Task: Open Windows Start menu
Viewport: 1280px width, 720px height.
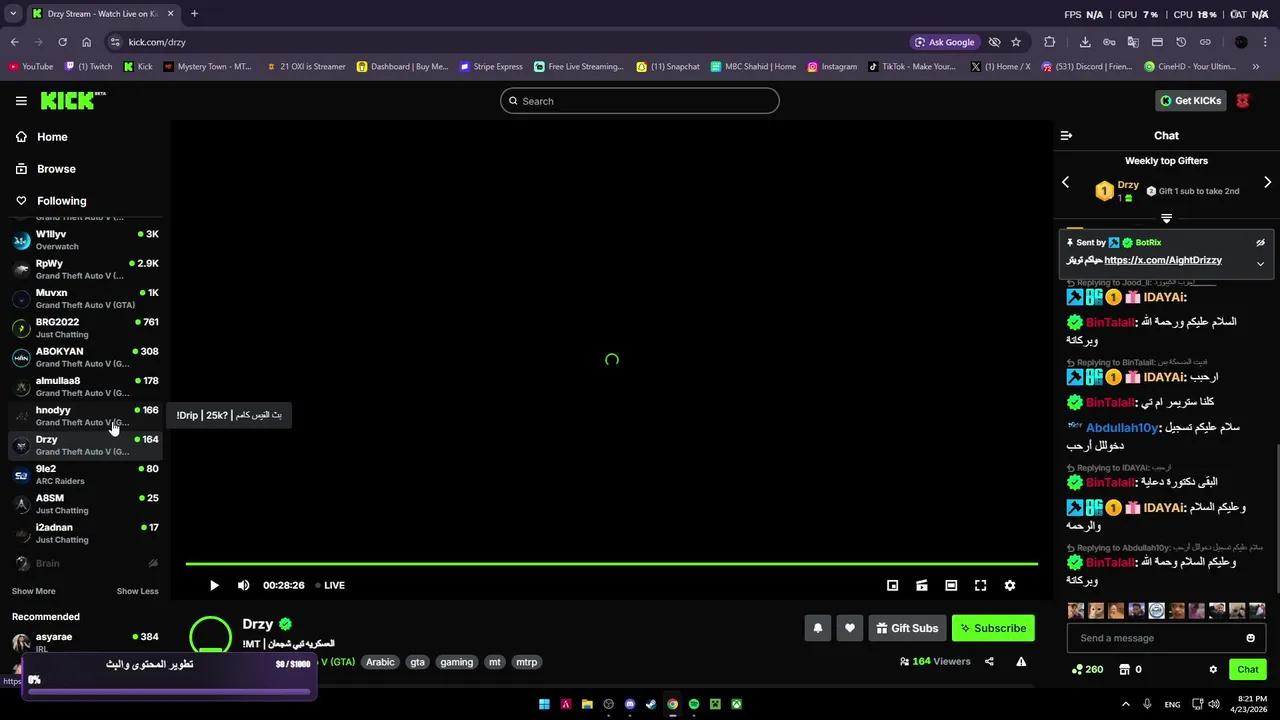Action: click(x=544, y=704)
